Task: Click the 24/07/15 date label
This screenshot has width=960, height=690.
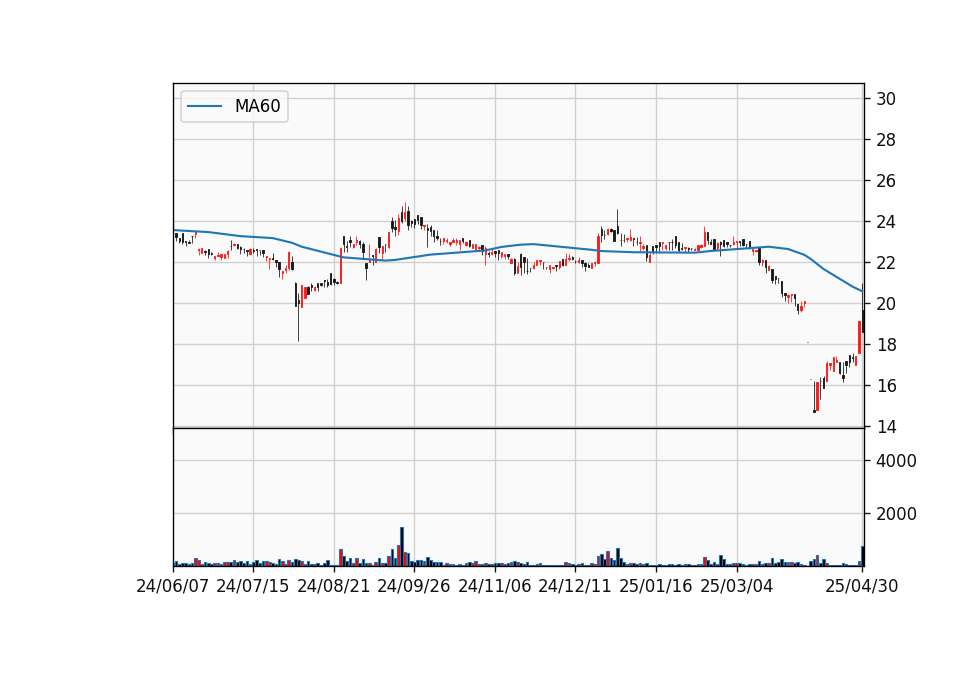Action: pos(253,586)
